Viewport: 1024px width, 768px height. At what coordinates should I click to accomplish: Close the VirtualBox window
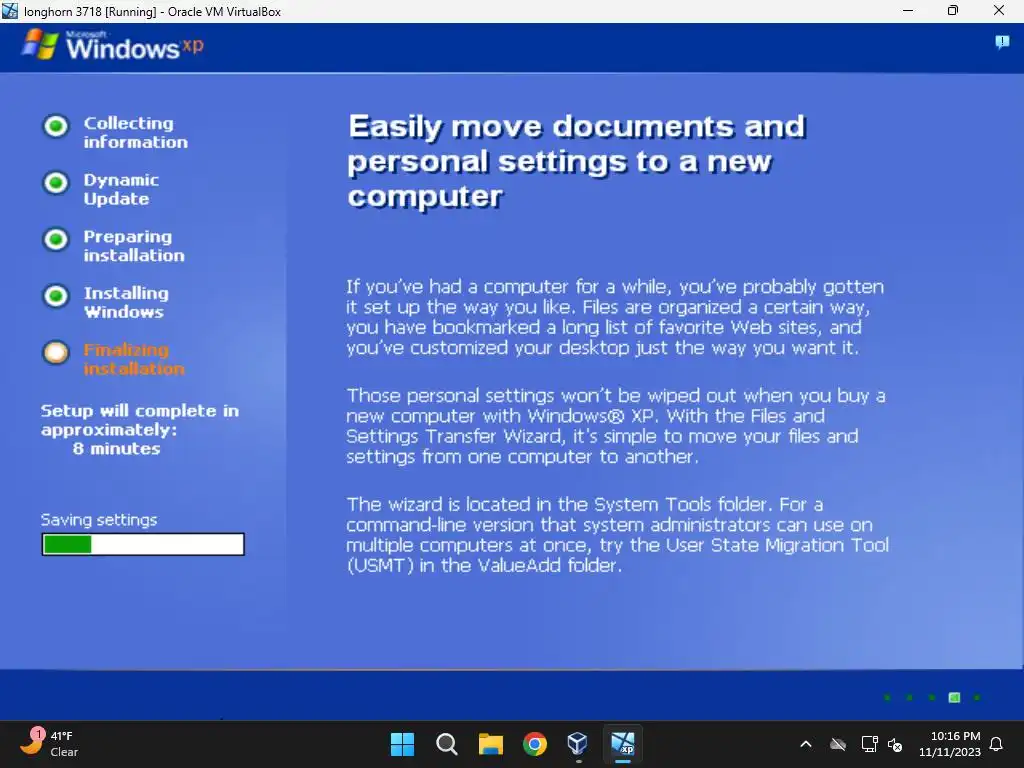(999, 10)
